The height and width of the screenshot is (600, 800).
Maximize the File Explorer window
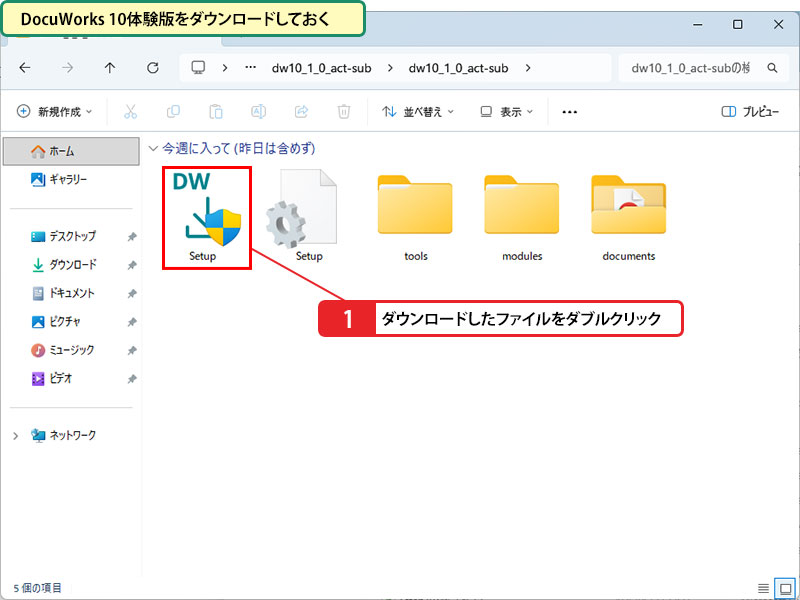(737, 24)
